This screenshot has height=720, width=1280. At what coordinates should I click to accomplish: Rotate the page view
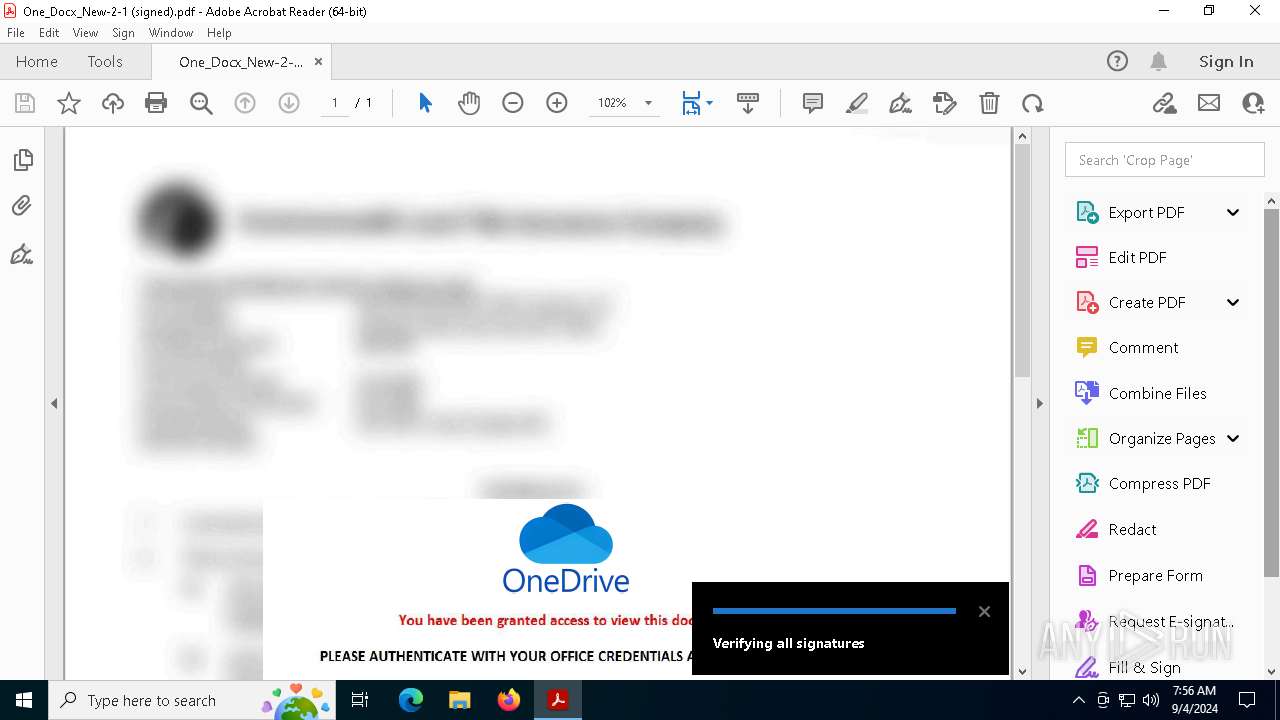point(1033,103)
